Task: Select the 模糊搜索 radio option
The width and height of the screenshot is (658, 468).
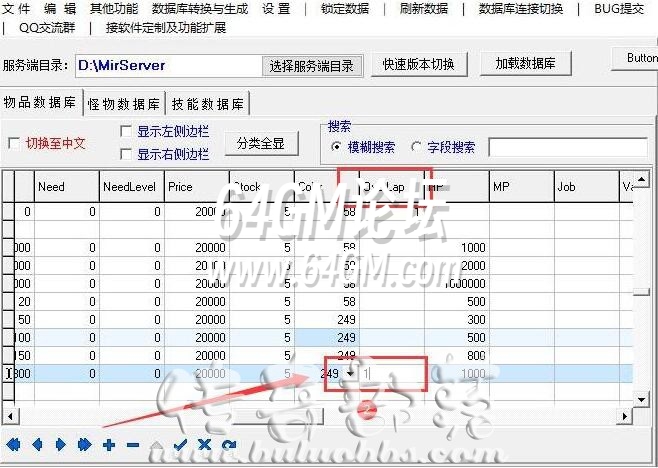Action: point(336,147)
